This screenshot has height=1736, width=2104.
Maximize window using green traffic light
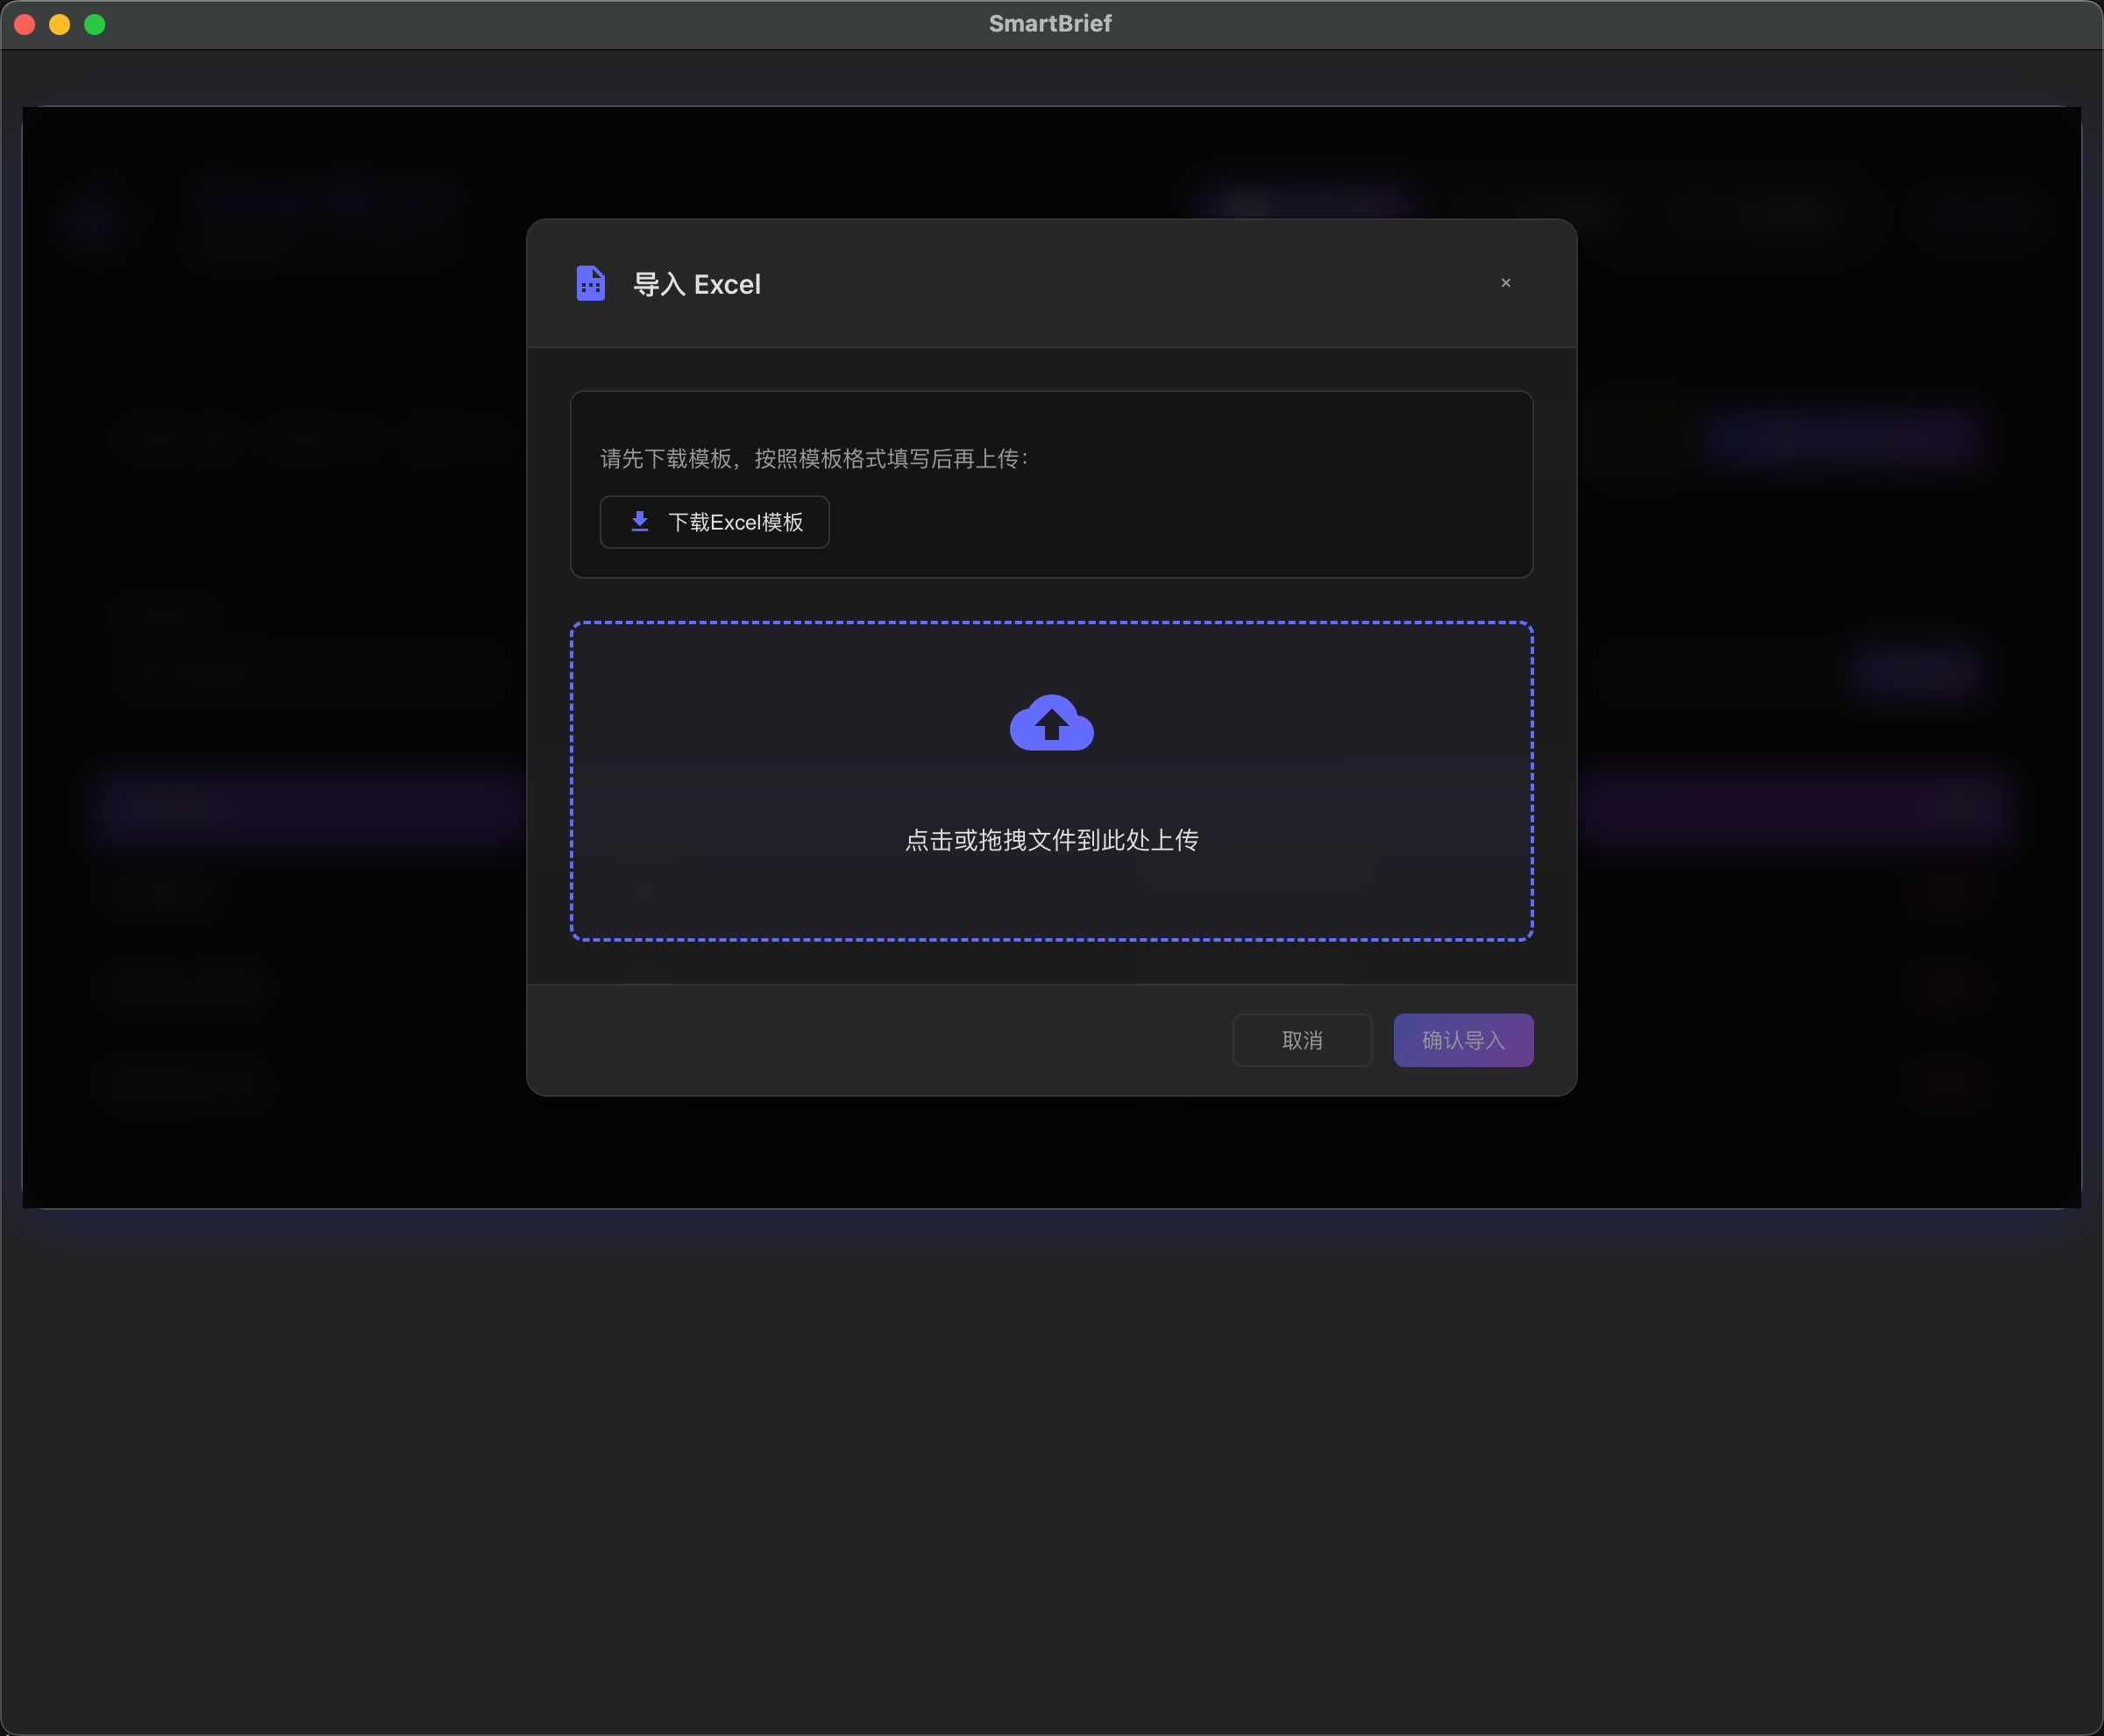click(x=95, y=24)
